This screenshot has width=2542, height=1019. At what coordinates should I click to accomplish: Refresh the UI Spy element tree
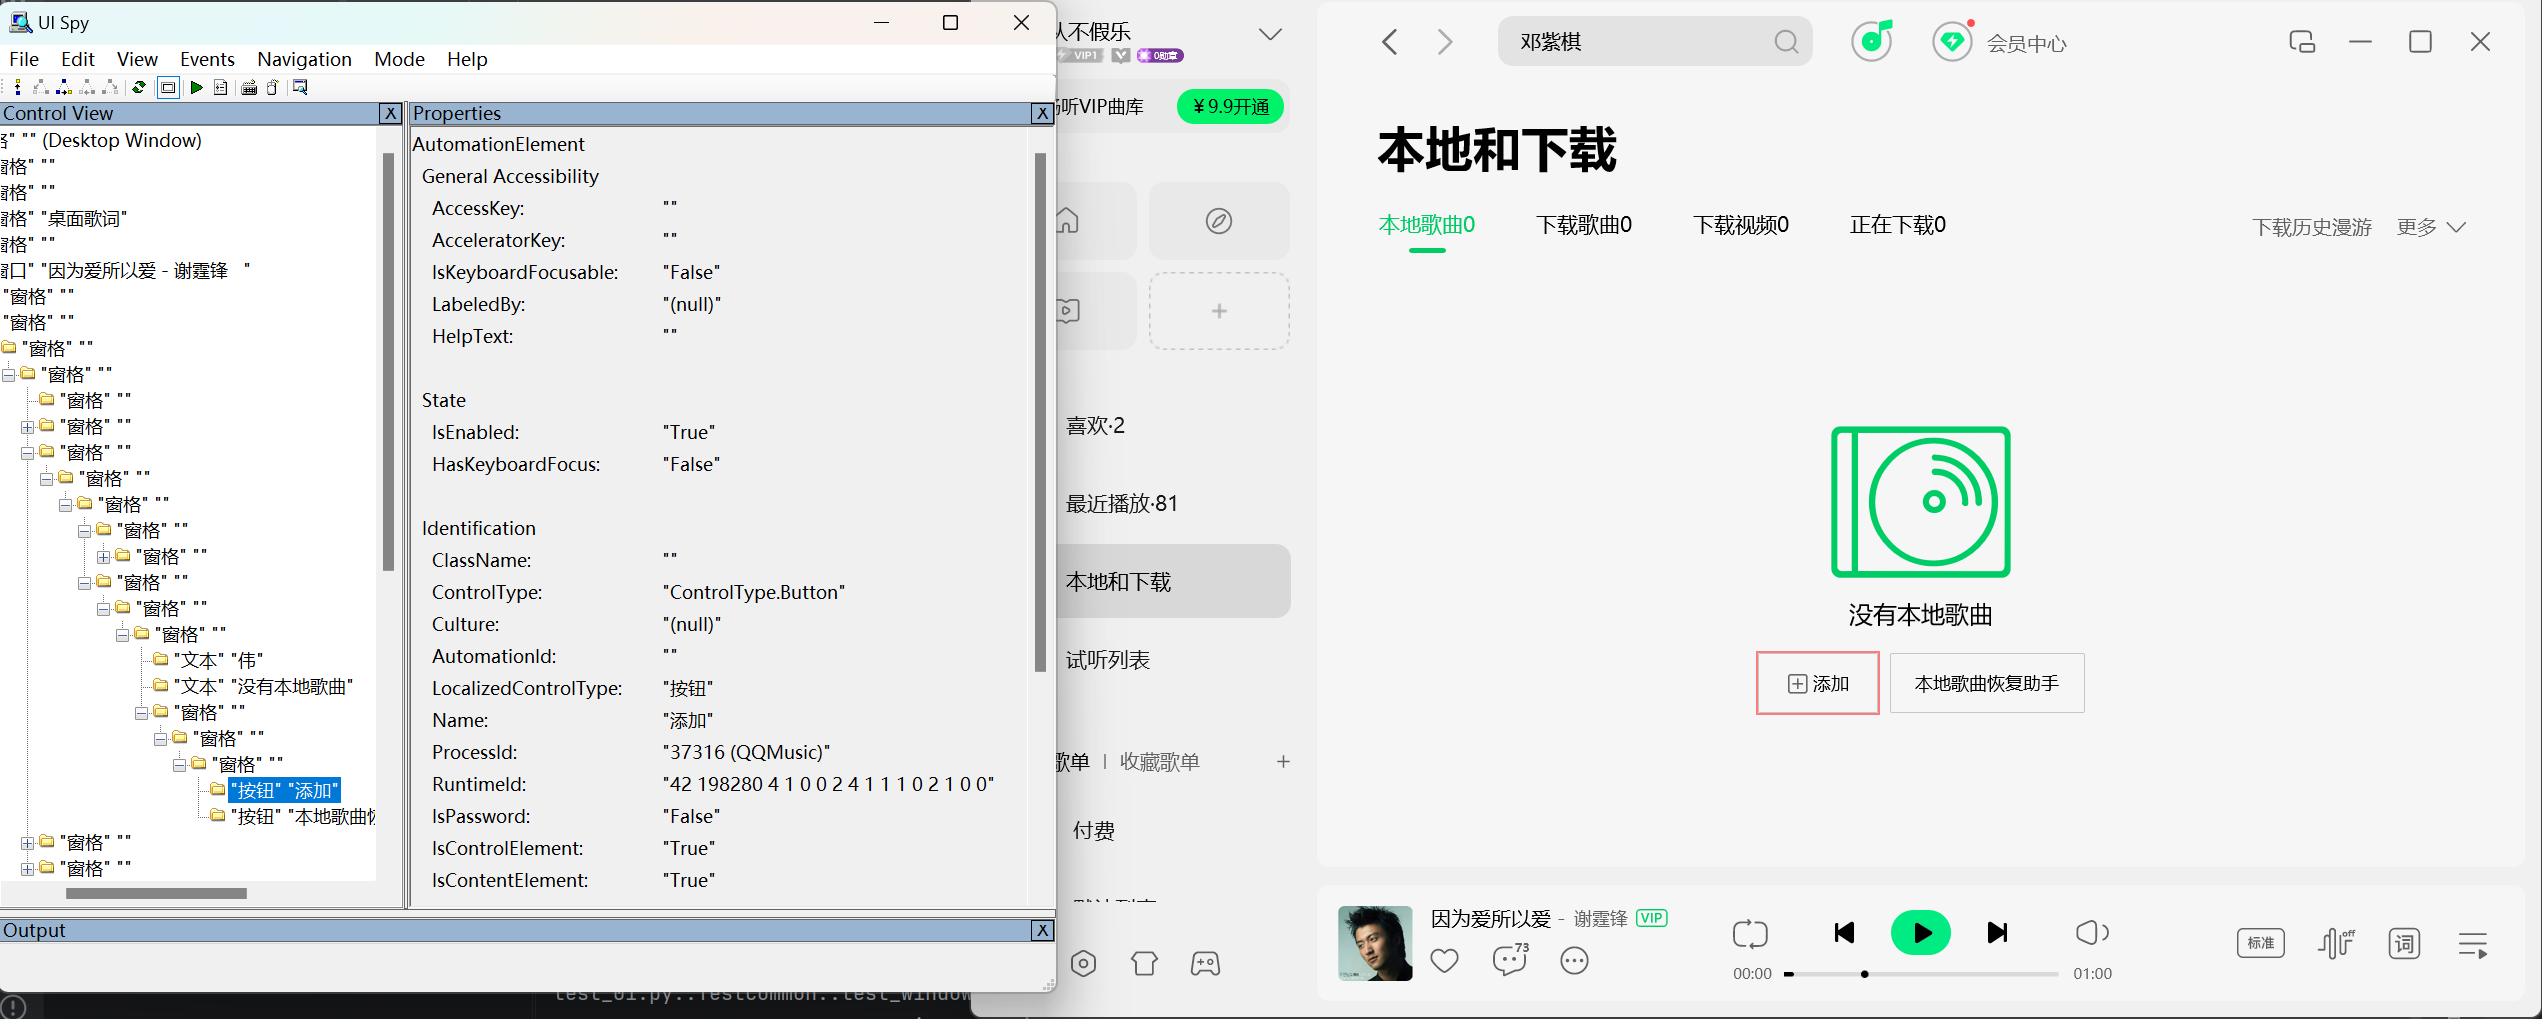[x=139, y=87]
